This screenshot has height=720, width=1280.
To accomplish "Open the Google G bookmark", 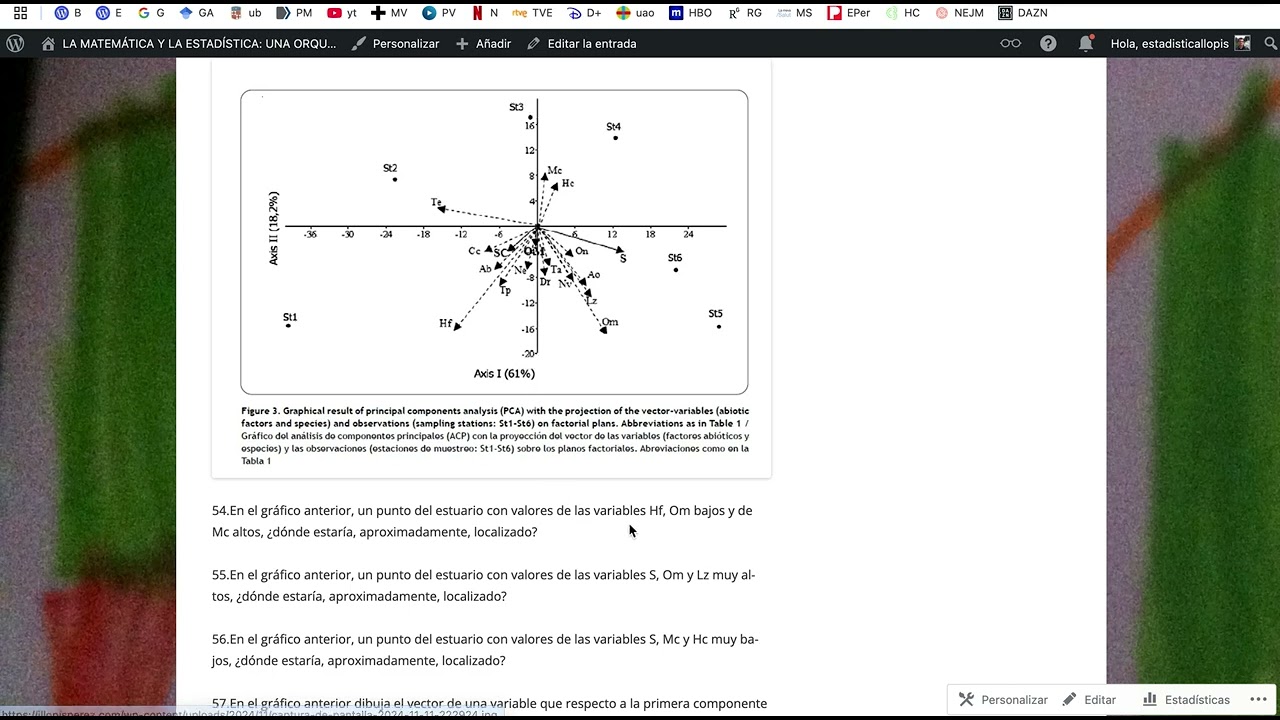I will pyautogui.click(x=152, y=13).
